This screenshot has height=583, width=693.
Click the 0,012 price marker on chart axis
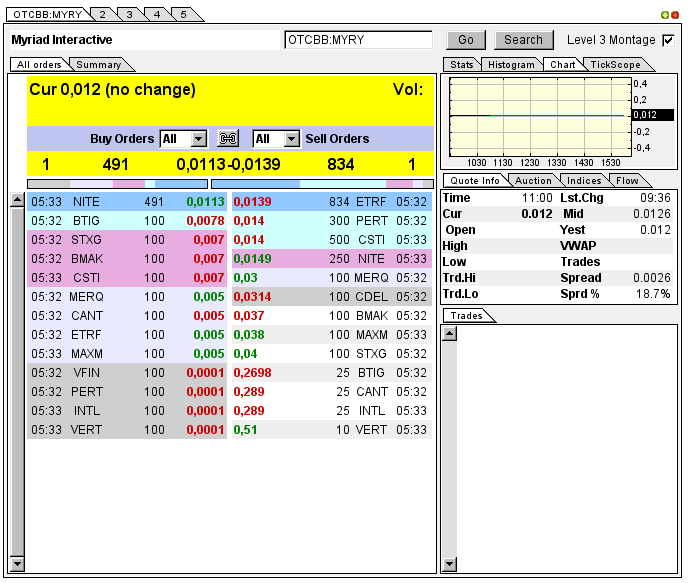pos(653,115)
